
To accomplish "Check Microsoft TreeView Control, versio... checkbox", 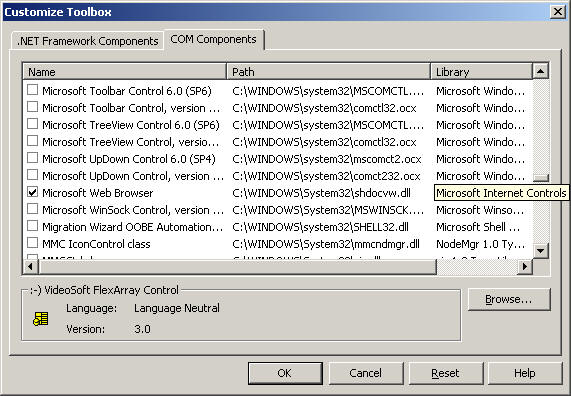I will [x=32, y=141].
